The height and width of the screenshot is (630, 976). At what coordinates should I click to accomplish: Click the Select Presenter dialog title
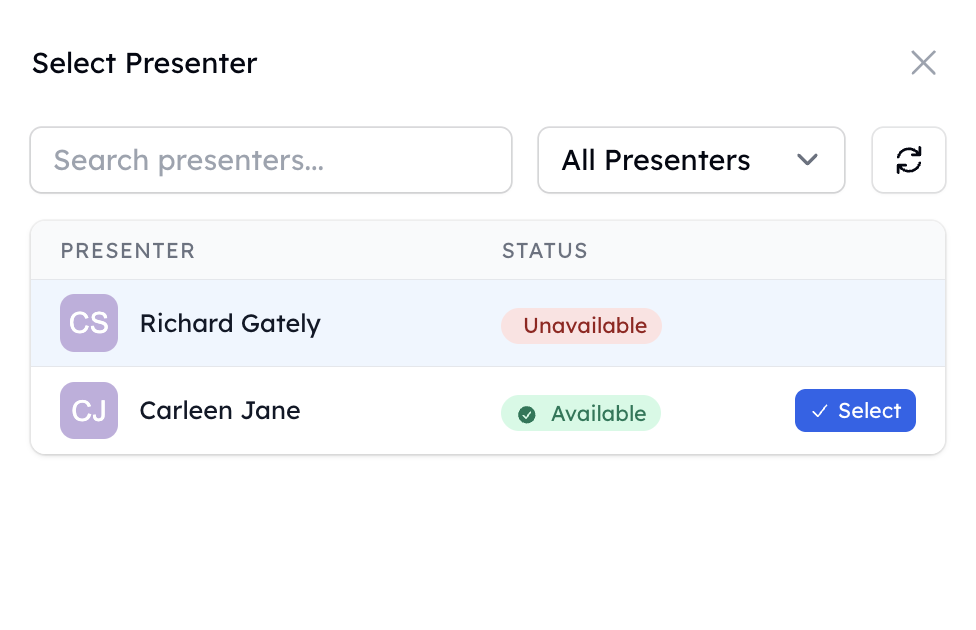pos(144,63)
